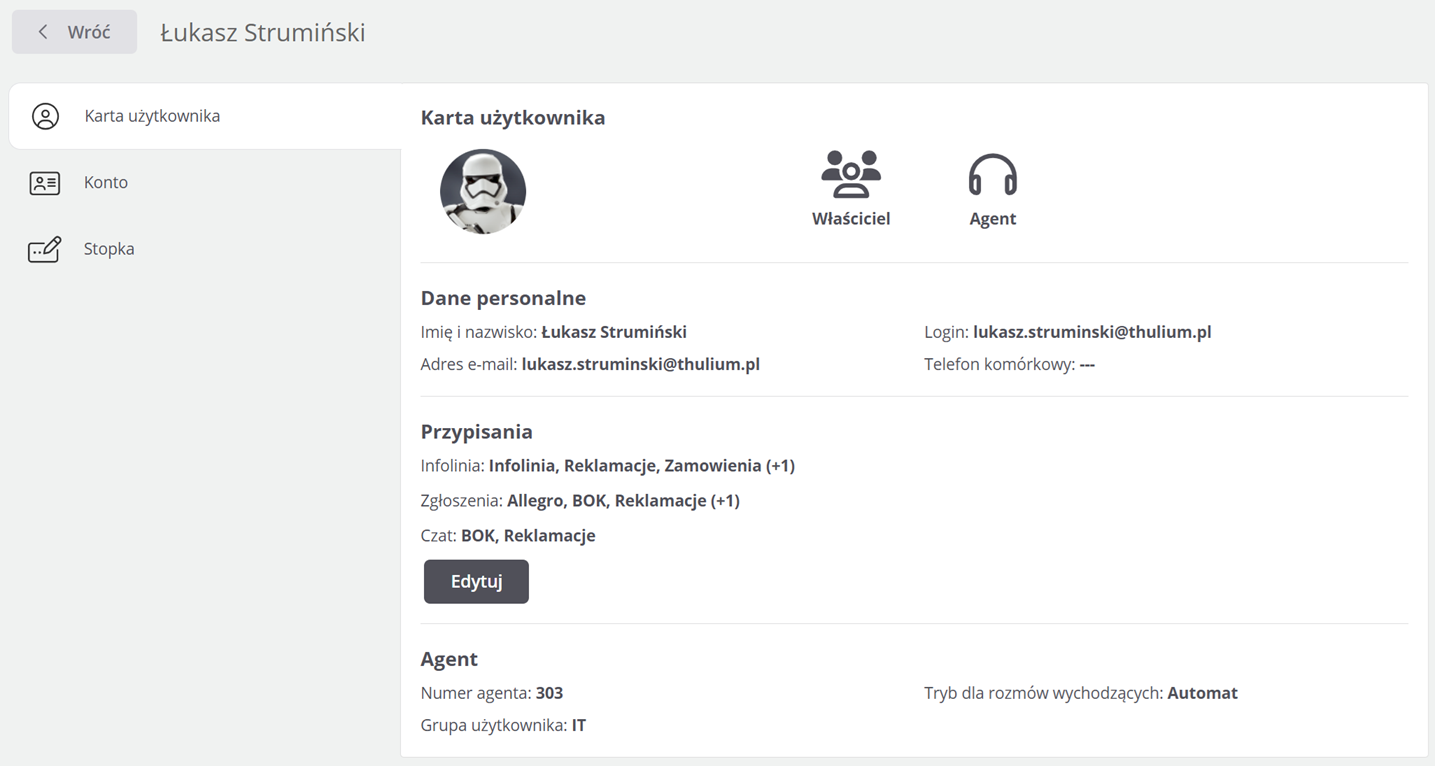Click the login lukasz.struminski@thulium.pl value

pos(1092,332)
